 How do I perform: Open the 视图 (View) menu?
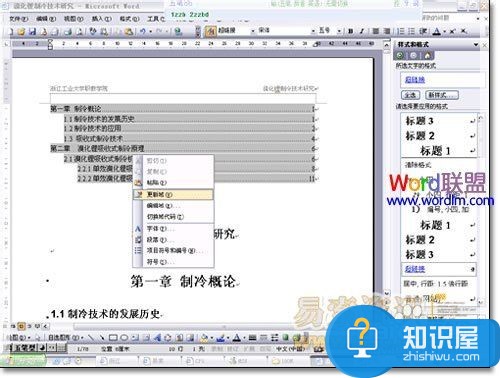coord(73,19)
